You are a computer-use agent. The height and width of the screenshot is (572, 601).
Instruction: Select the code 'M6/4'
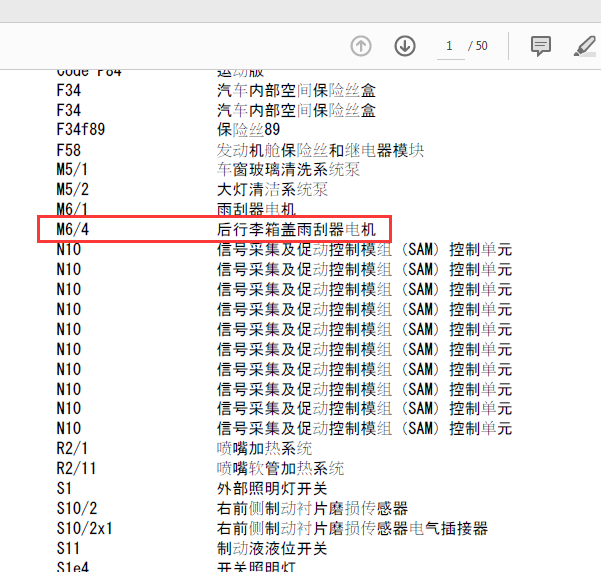point(72,229)
